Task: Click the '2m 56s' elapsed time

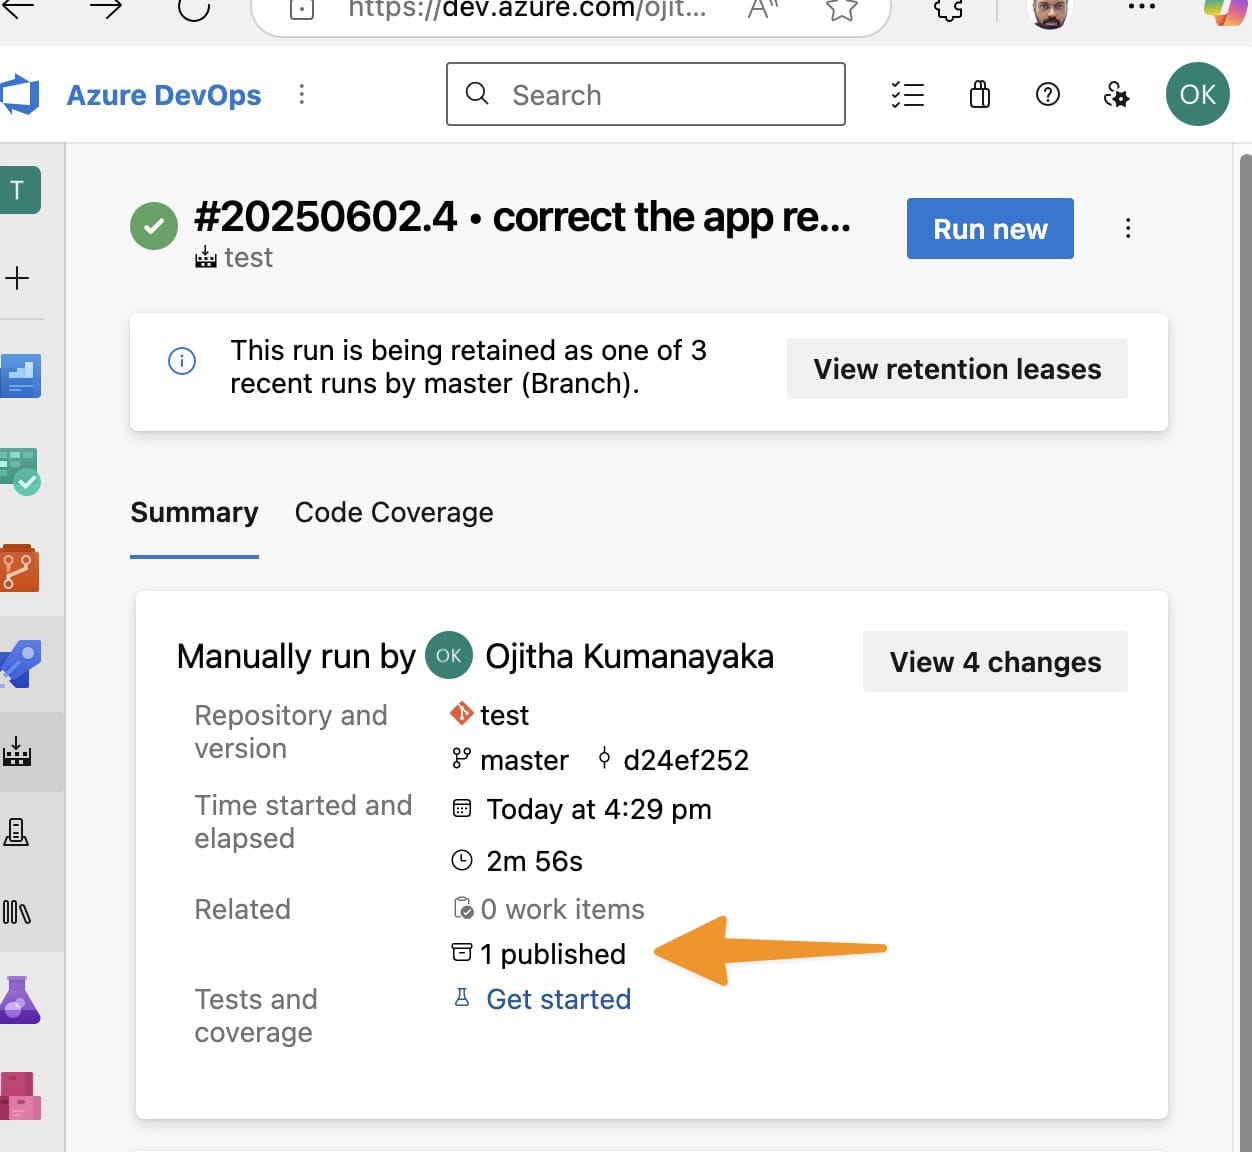Action: 534,861
